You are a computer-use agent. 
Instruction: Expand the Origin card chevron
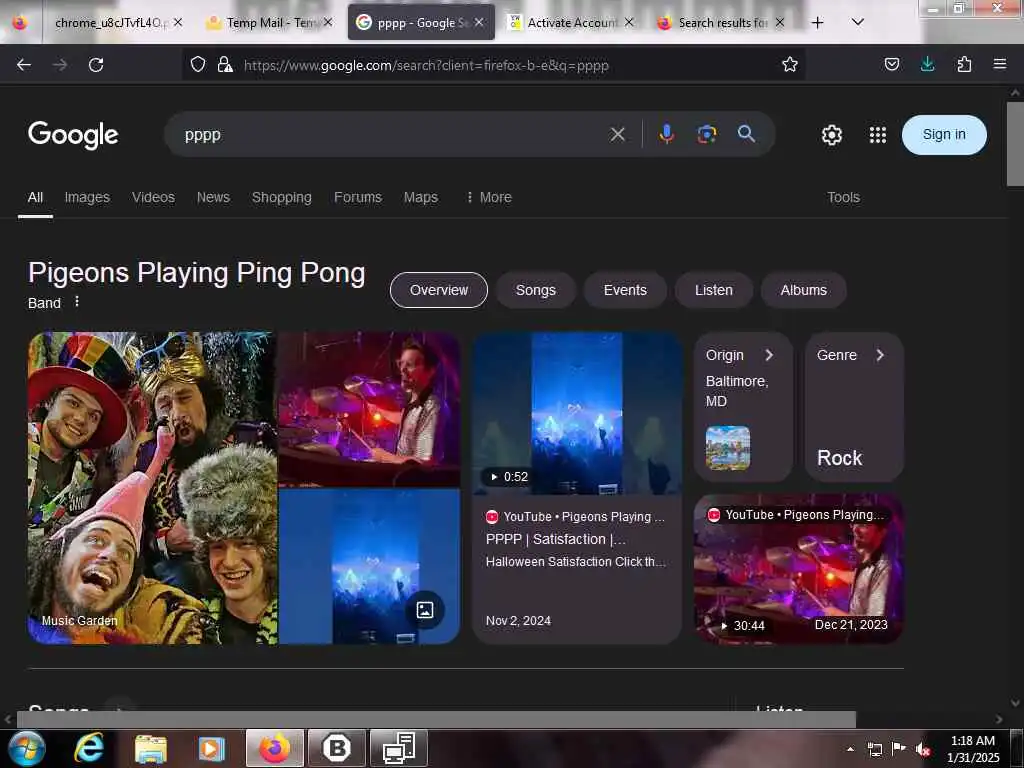coord(769,355)
